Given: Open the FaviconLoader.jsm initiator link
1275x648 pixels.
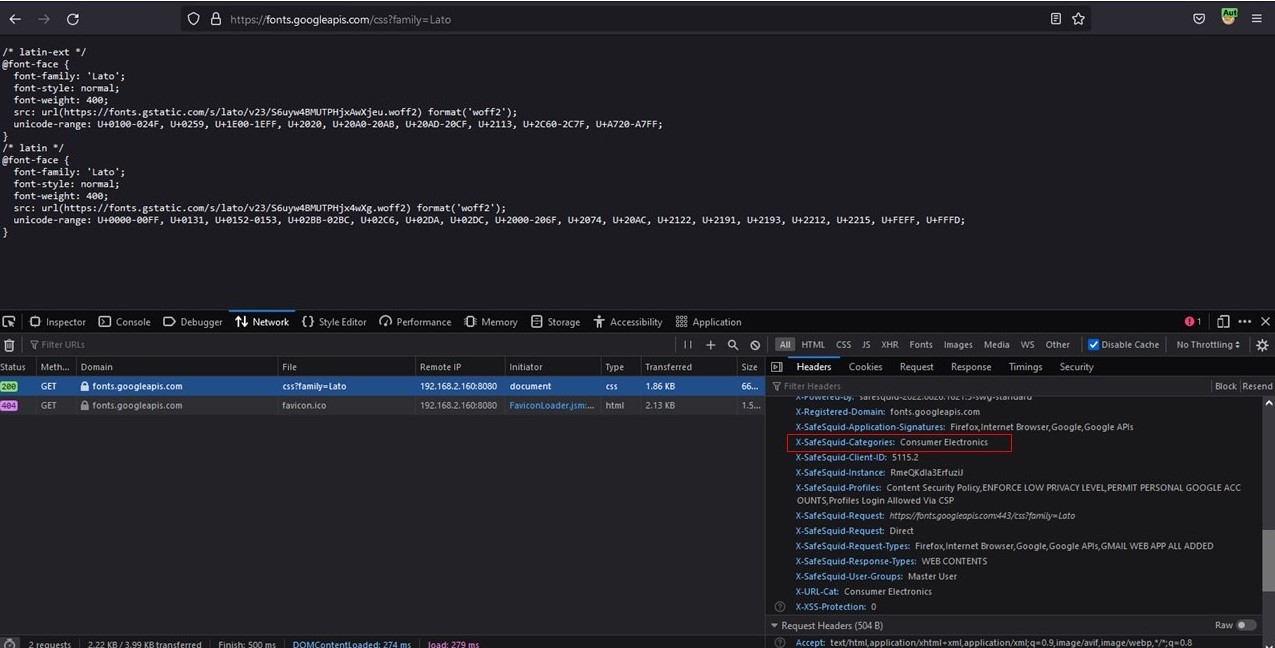Looking at the screenshot, I should (551, 405).
